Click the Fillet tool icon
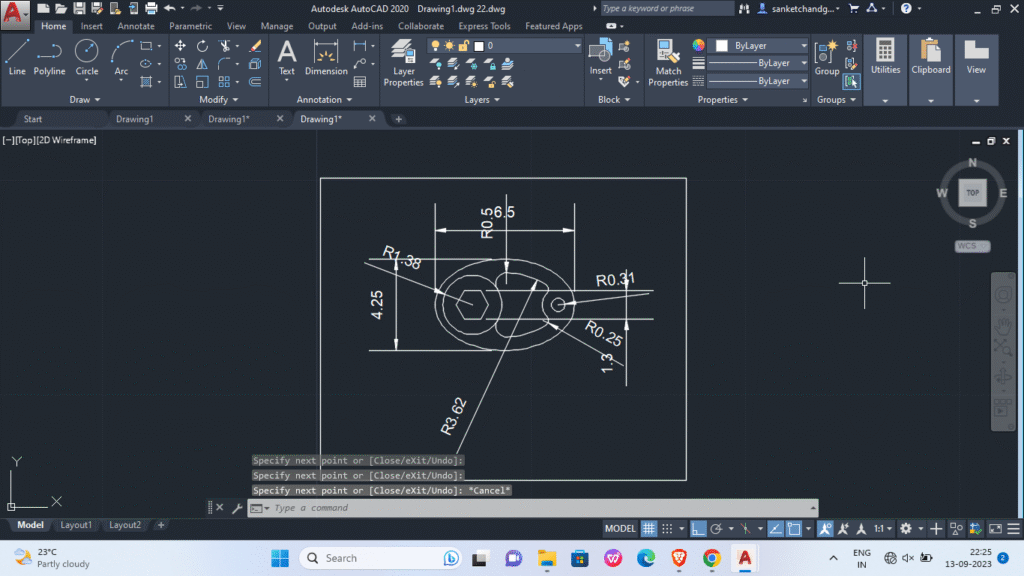 point(224,63)
